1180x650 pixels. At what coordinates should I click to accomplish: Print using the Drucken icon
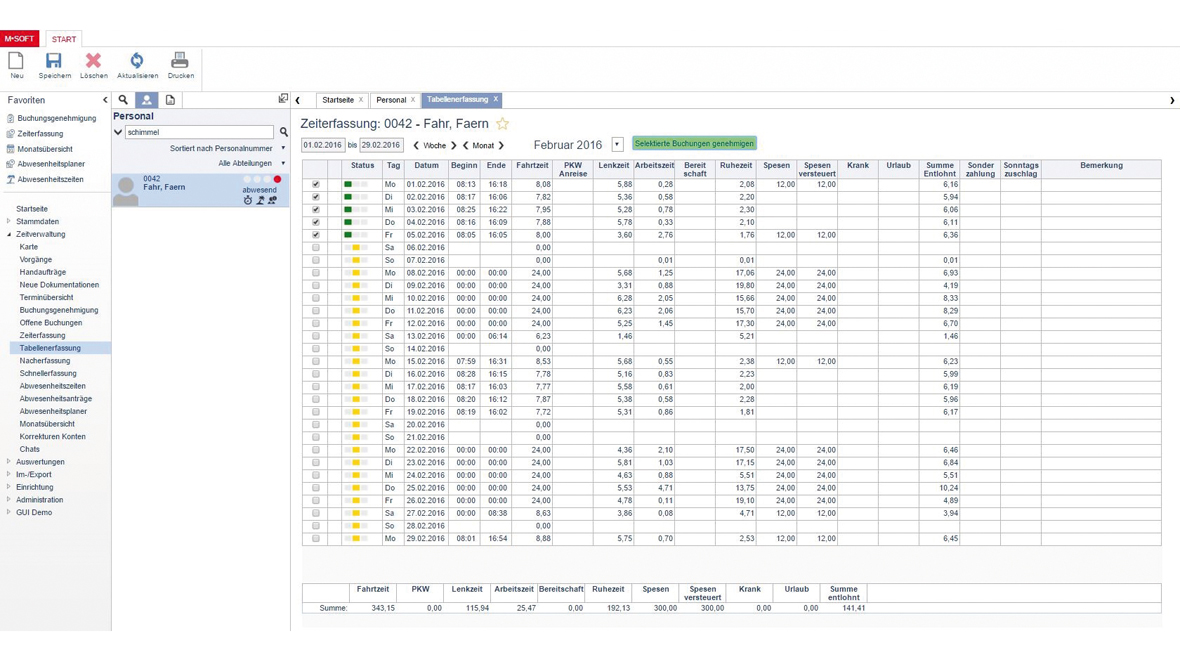pyautogui.click(x=180, y=62)
